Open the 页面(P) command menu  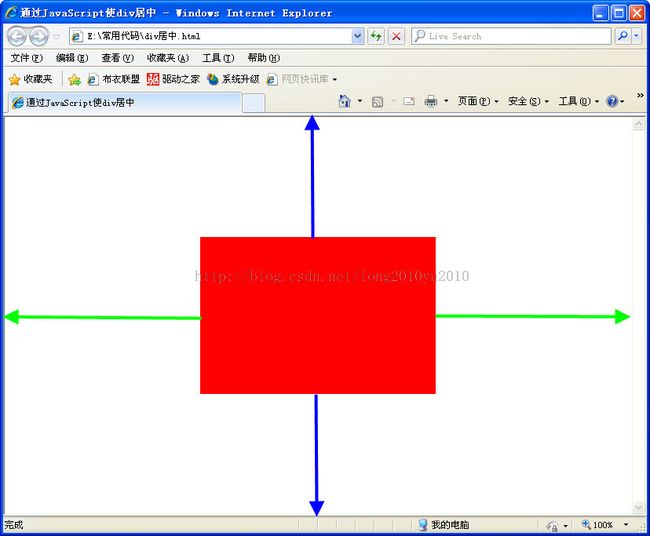pyautogui.click(x=478, y=101)
